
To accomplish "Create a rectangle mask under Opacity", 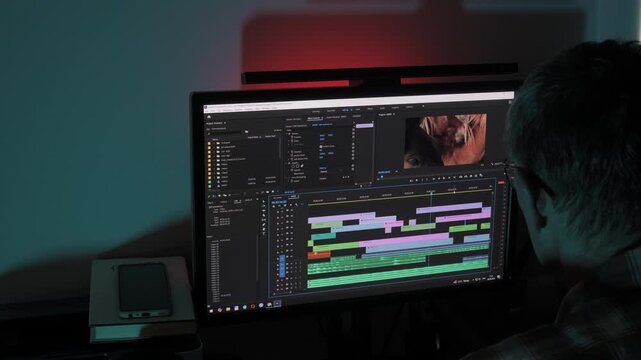I will click(297, 166).
